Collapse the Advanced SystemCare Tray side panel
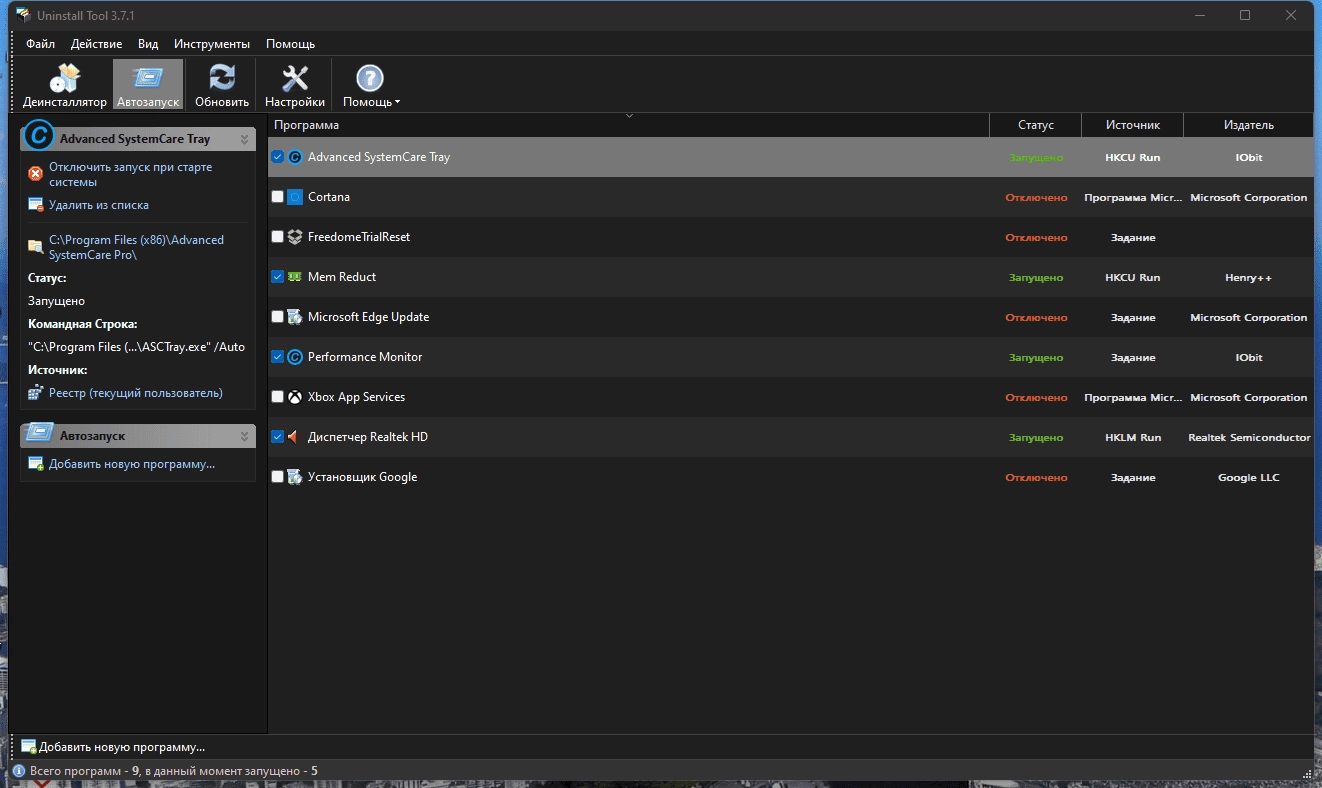1322x788 pixels. click(x=244, y=139)
